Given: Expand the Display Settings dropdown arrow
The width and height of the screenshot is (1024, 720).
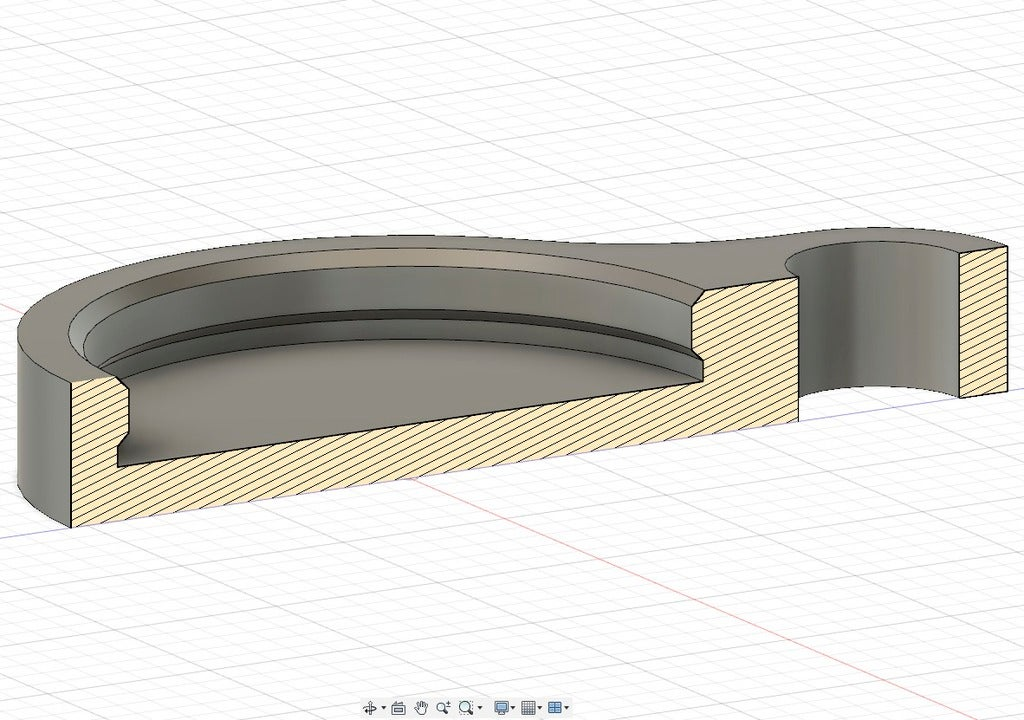Looking at the screenshot, I should 511,707.
